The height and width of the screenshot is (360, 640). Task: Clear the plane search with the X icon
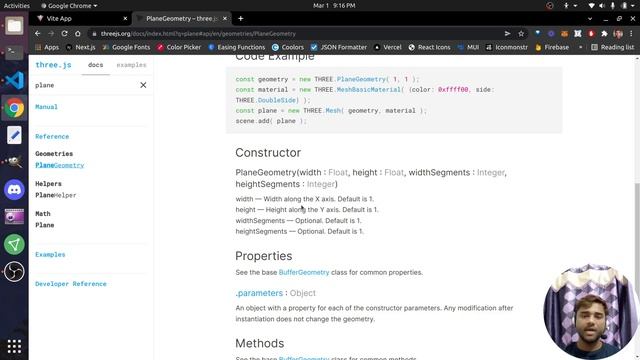tap(143, 85)
